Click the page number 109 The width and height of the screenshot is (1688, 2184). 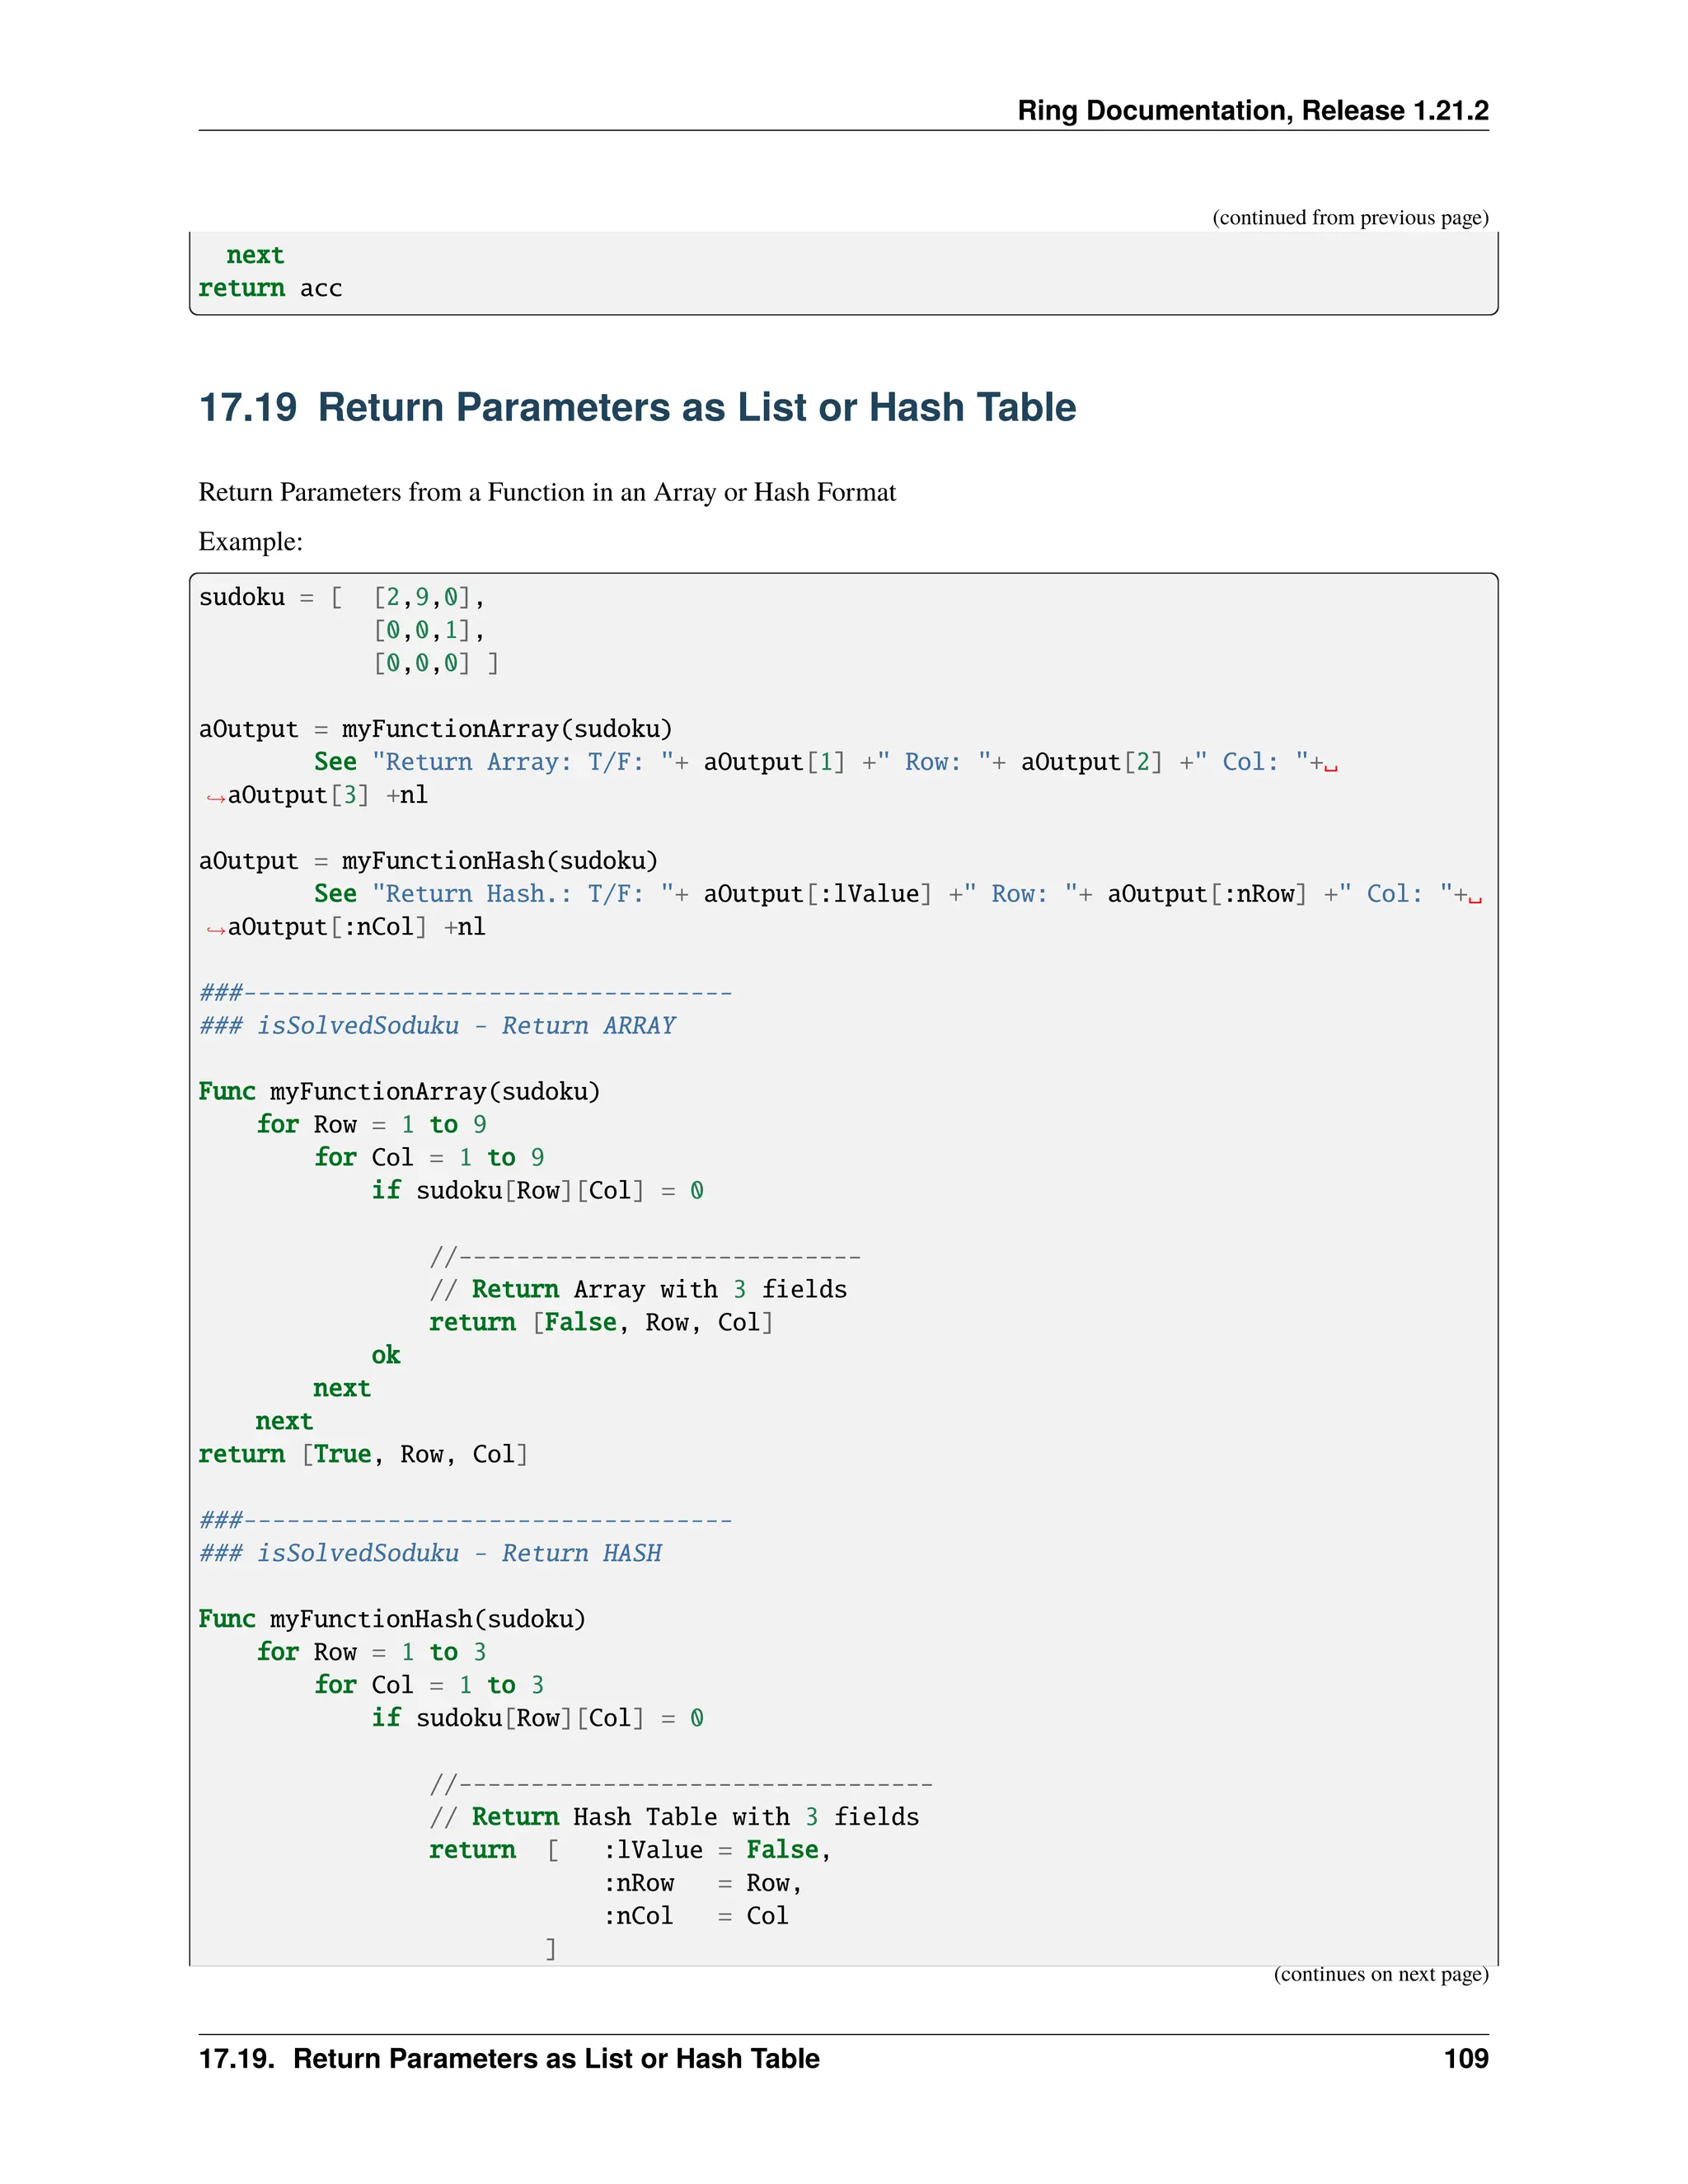point(1465,2059)
